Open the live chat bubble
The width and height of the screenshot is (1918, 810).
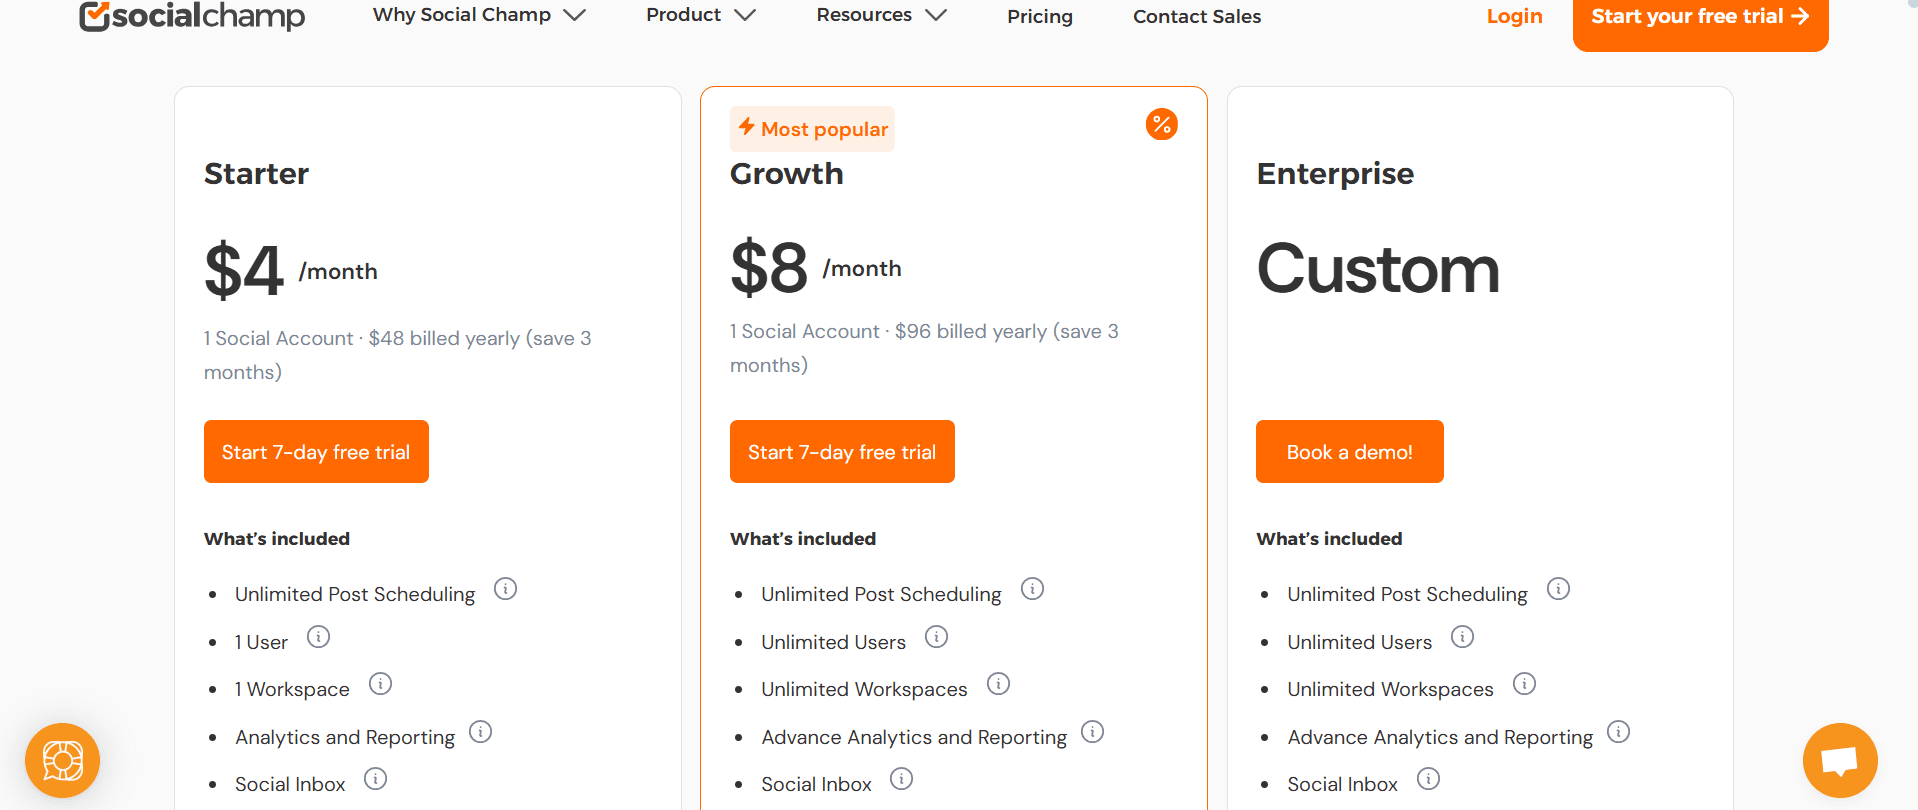coord(1839,760)
